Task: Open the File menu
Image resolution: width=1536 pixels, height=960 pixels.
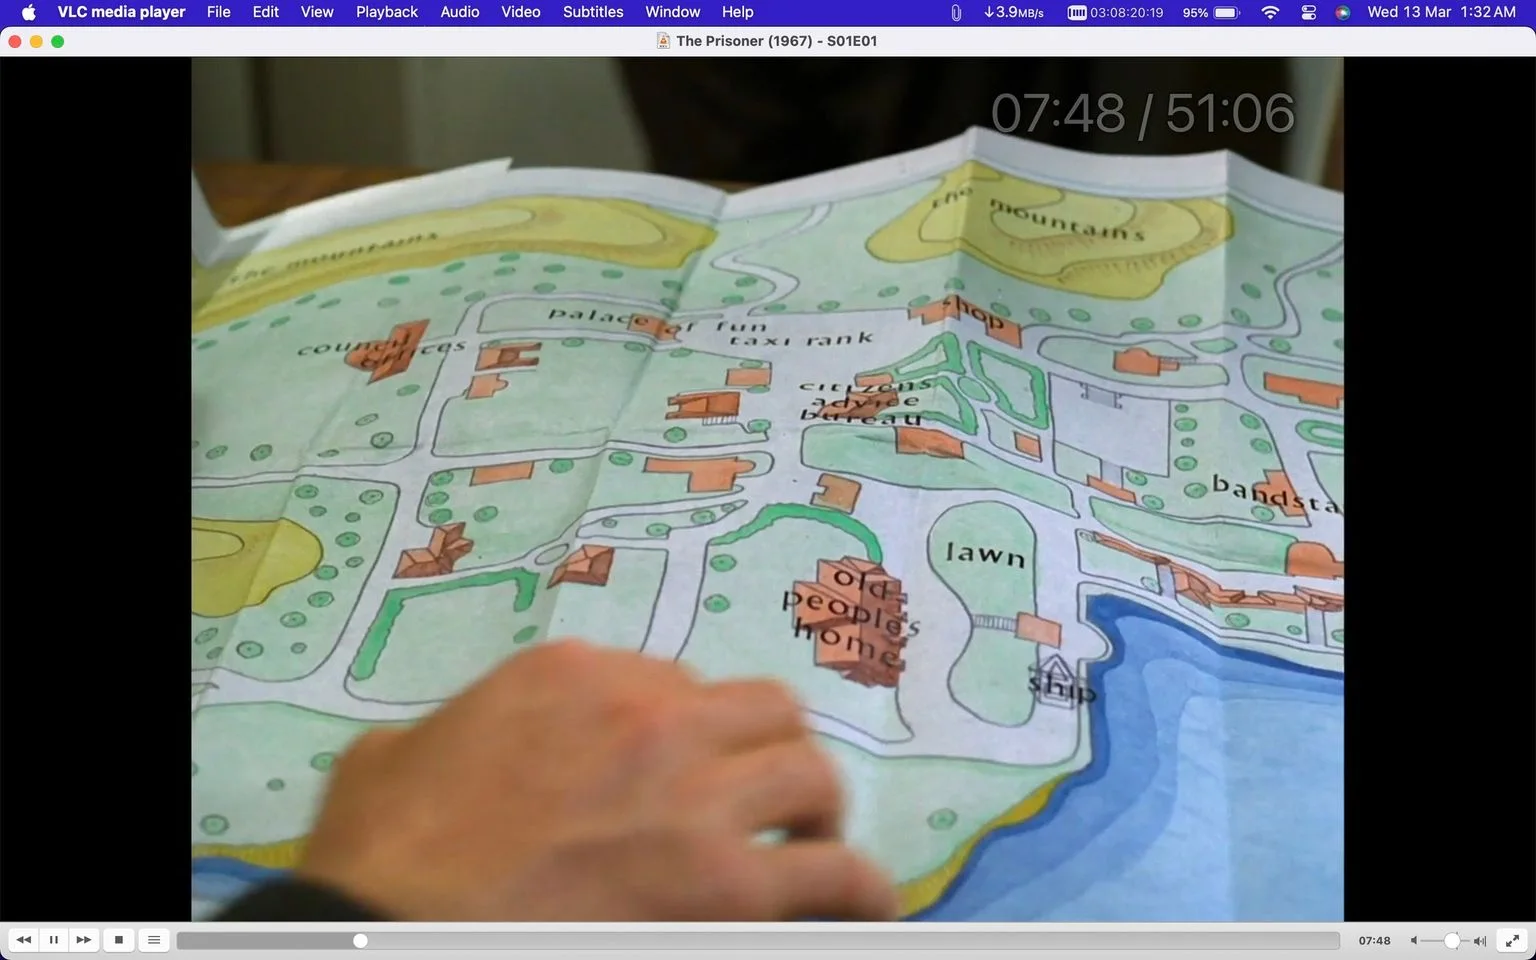Action: pos(218,12)
